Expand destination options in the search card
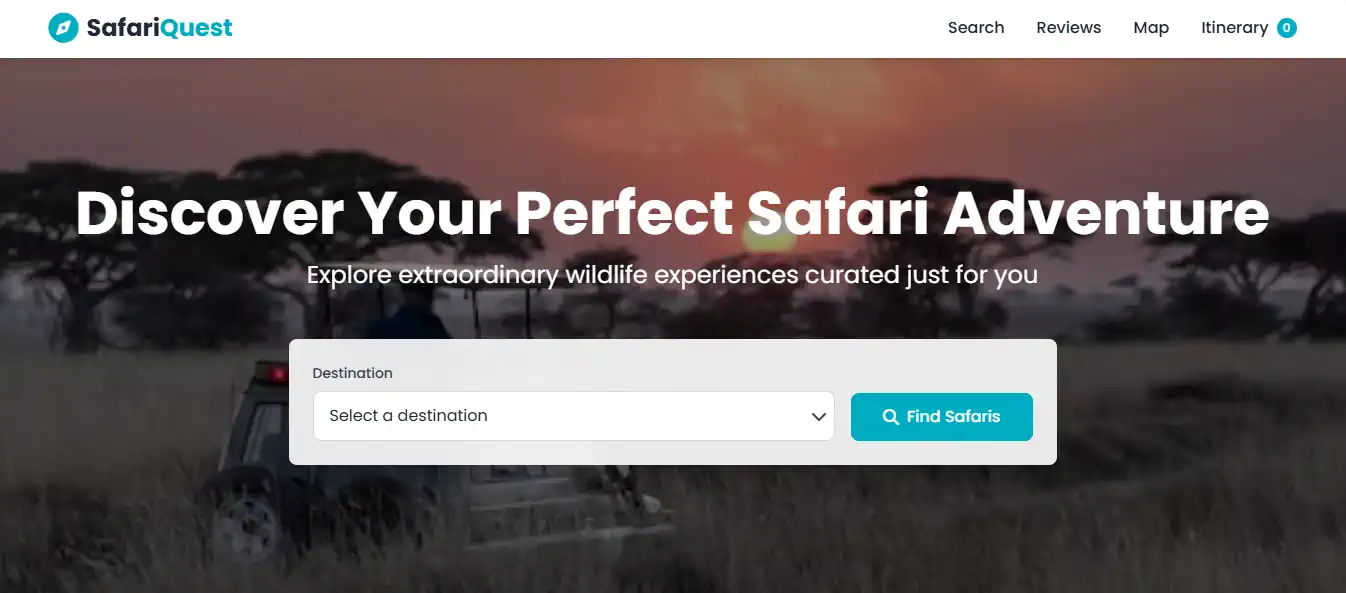The width and height of the screenshot is (1346, 593). click(574, 416)
